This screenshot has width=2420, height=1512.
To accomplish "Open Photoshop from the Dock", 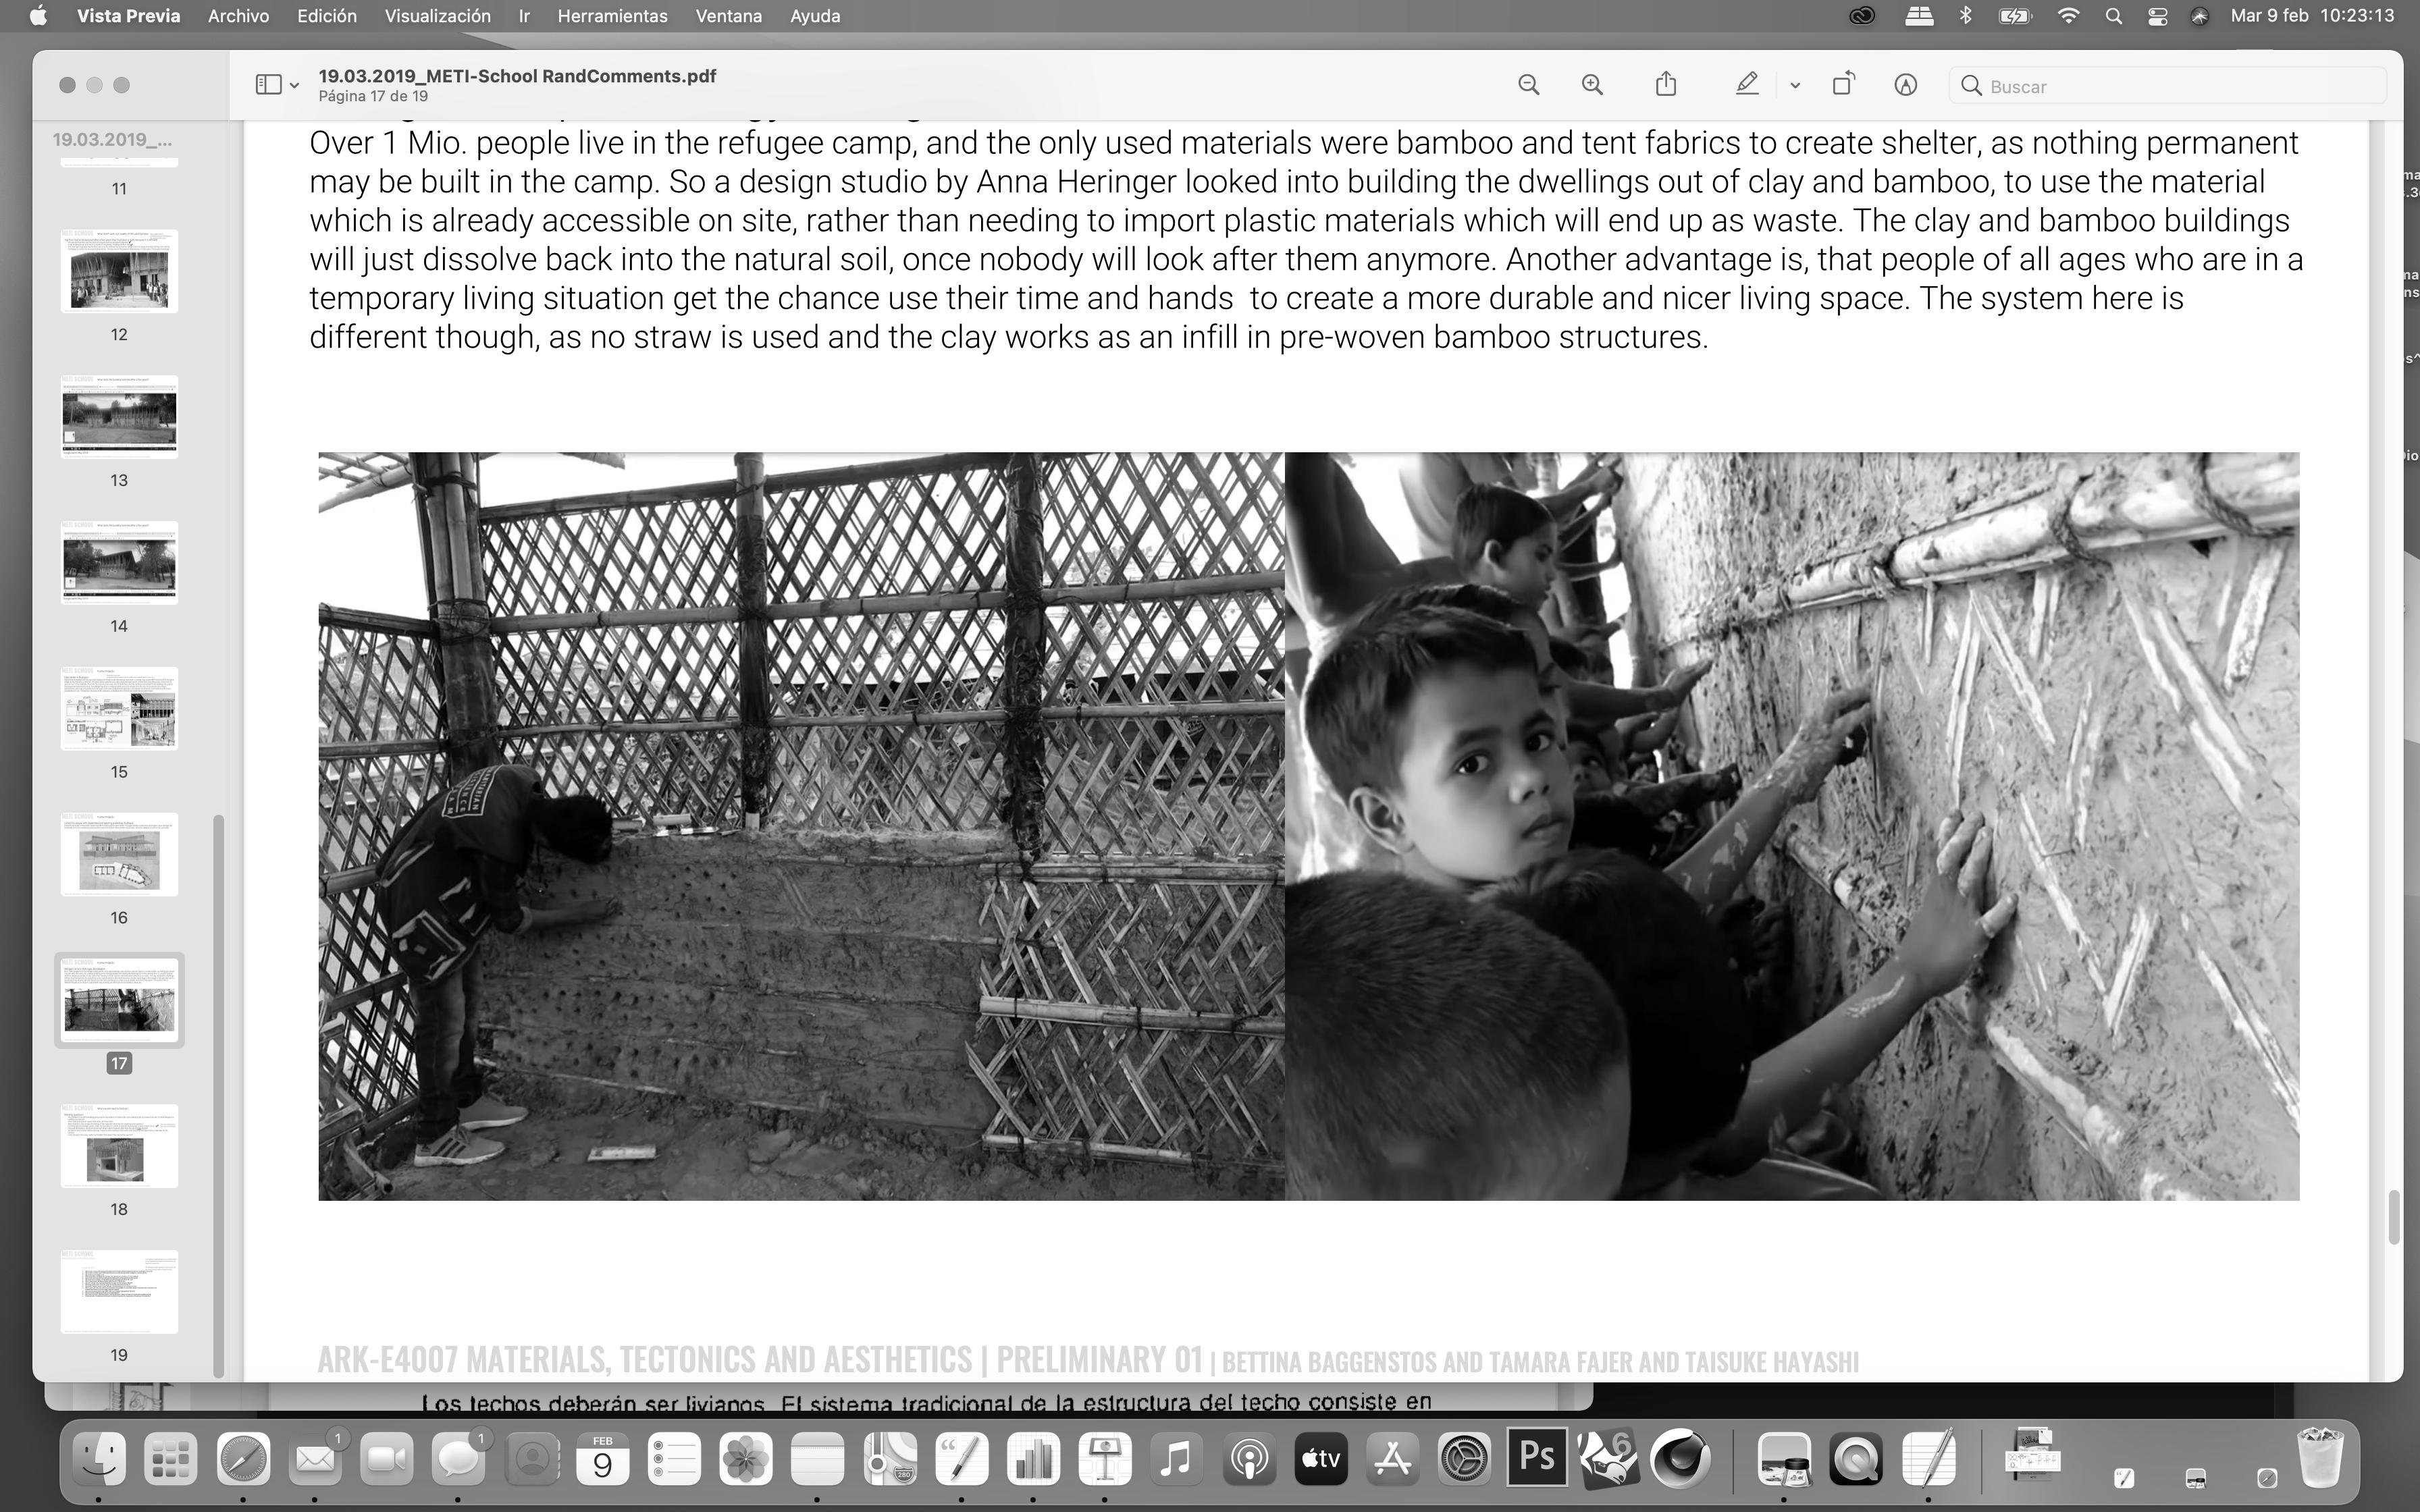I will coord(1537,1459).
